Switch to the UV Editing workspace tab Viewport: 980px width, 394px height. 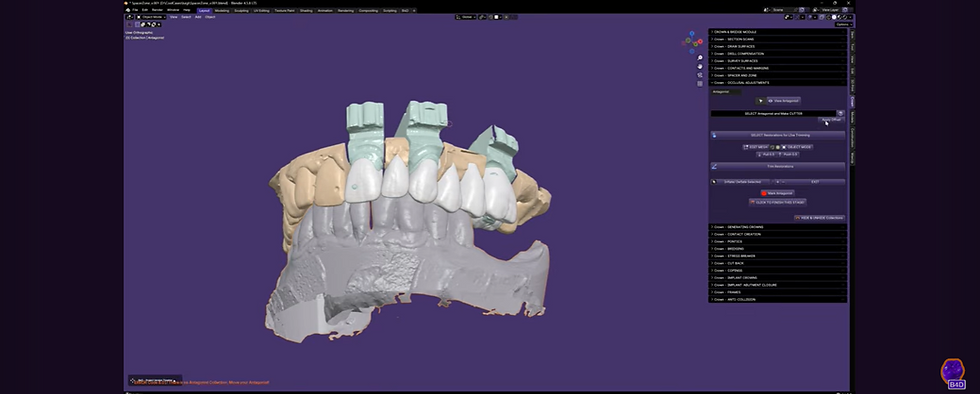click(261, 10)
